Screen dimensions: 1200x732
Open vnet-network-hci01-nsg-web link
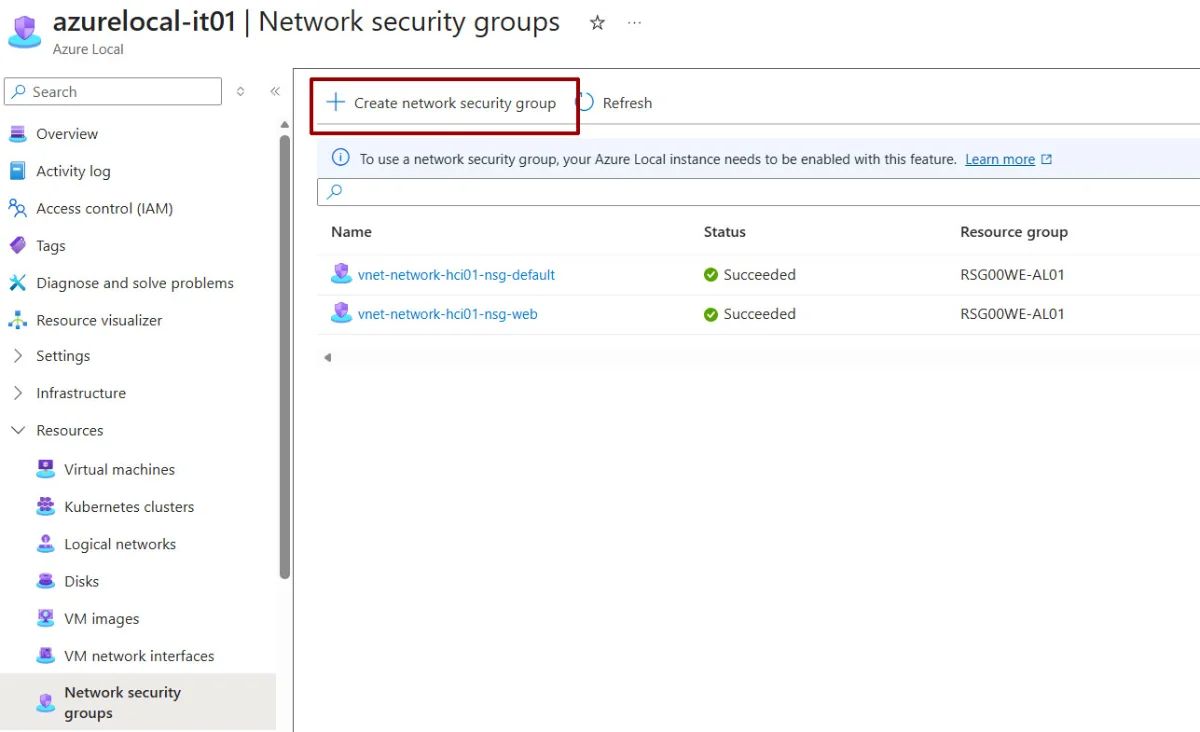click(448, 313)
